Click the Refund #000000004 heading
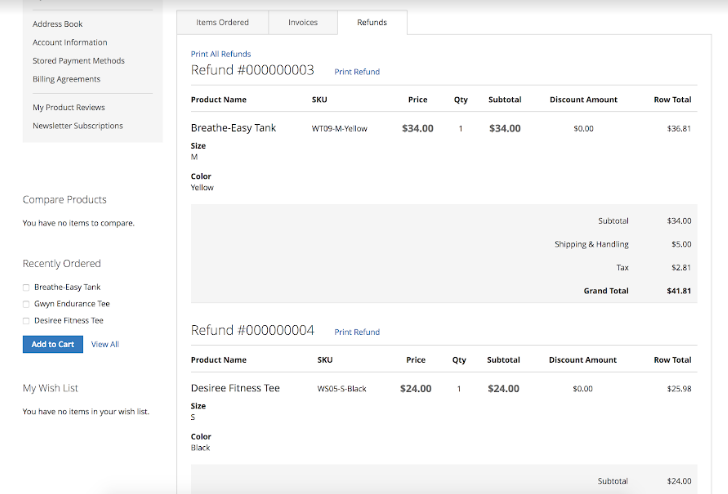 coord(253,330)
